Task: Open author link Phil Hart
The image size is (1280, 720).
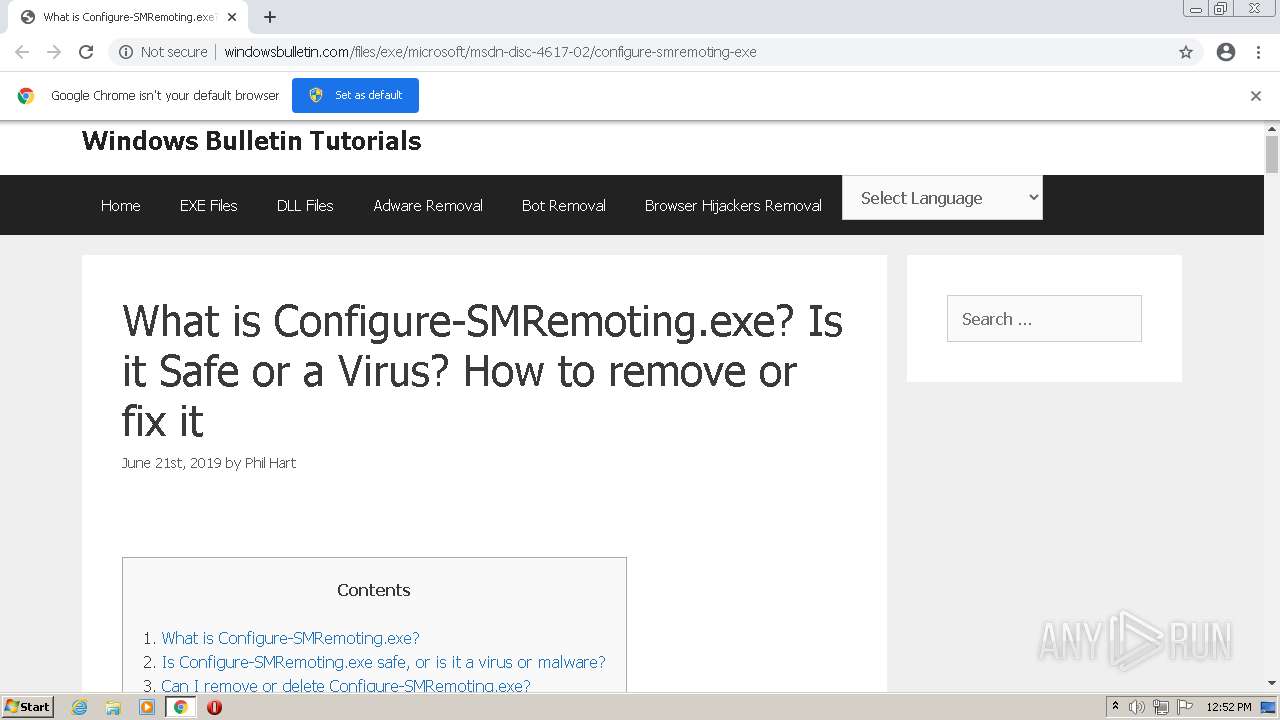Action: coord(270,463)
